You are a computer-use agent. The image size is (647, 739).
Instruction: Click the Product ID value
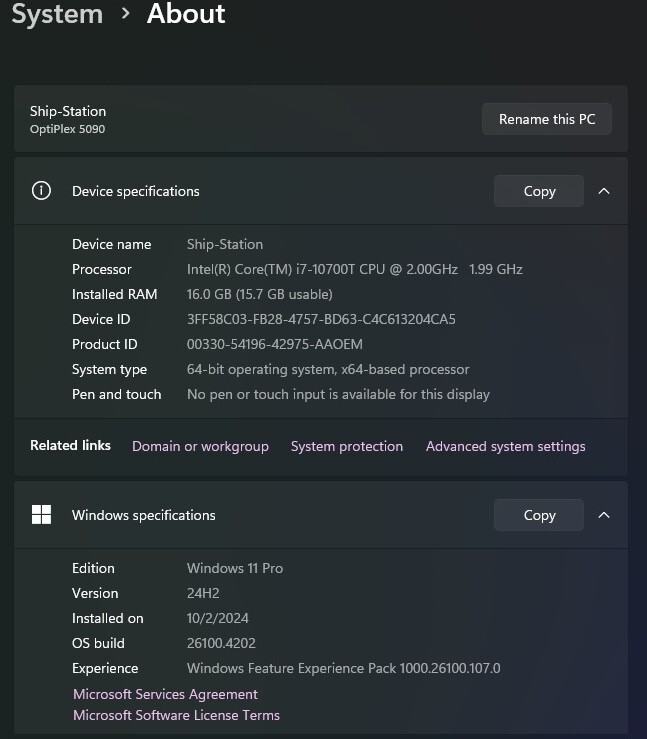tap(275, 344)
